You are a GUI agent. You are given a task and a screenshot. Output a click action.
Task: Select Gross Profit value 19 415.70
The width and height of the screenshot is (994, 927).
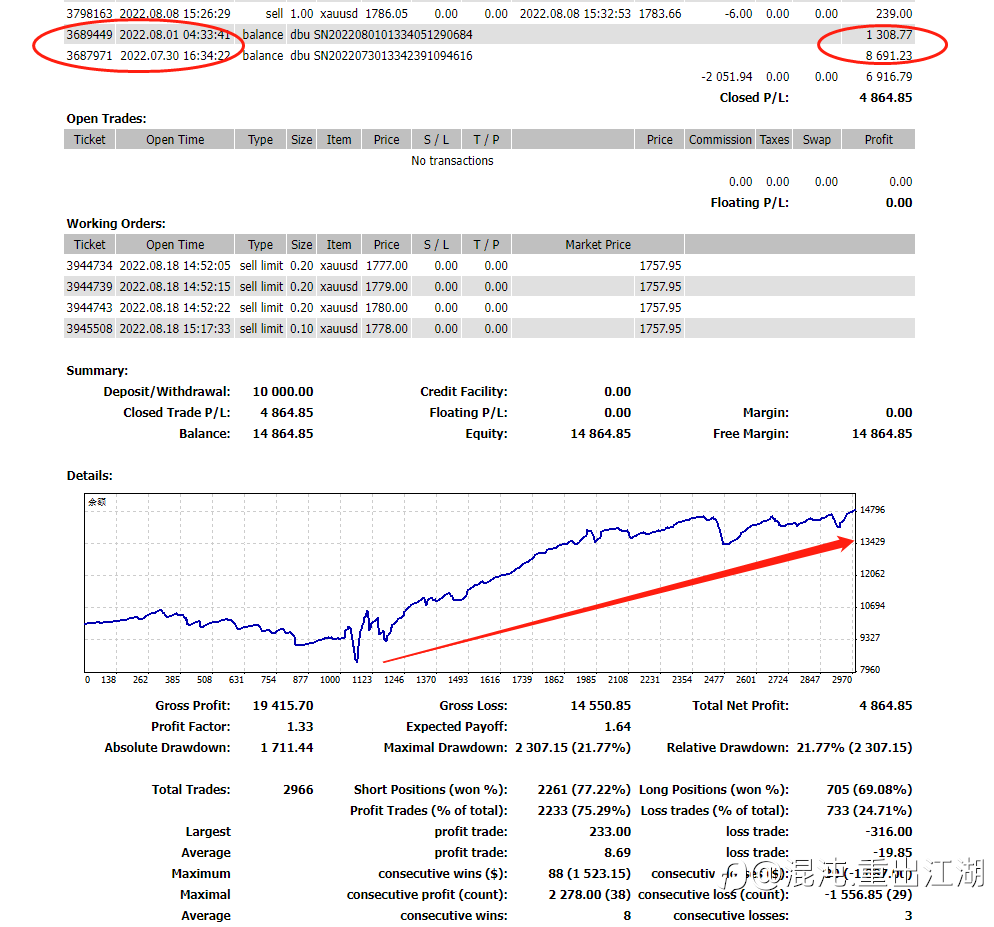283,705
